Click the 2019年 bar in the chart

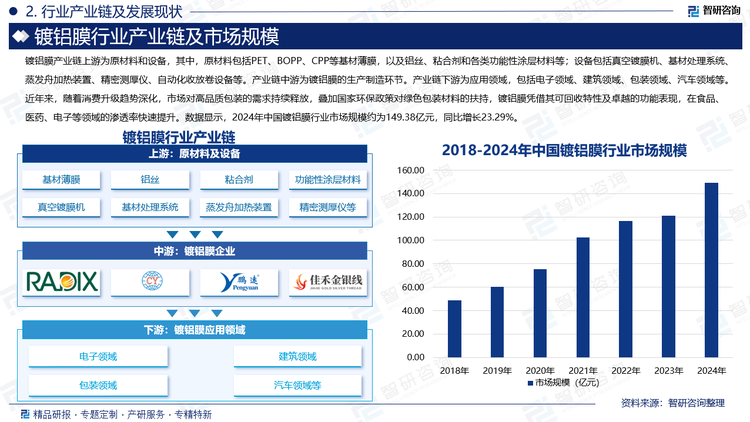click(497, 322)
